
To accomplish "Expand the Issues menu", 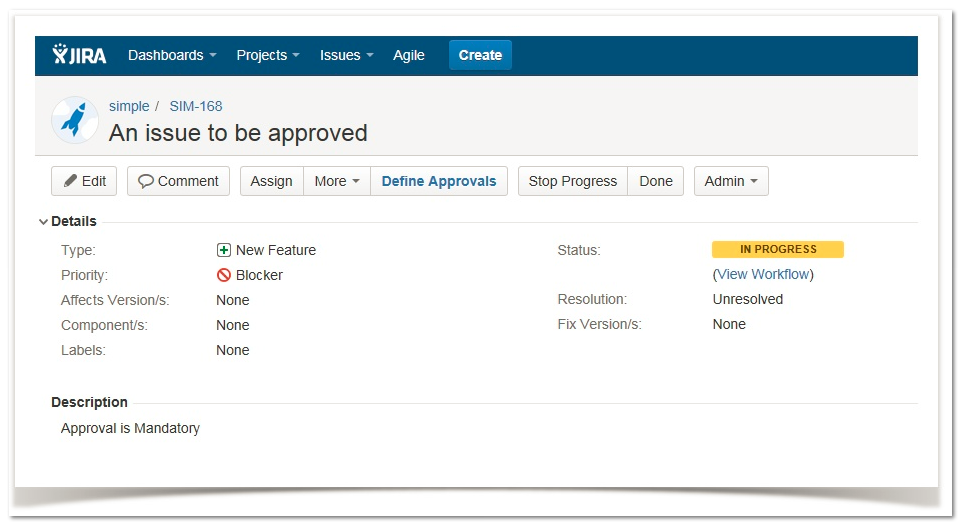I will coord(346,55).
